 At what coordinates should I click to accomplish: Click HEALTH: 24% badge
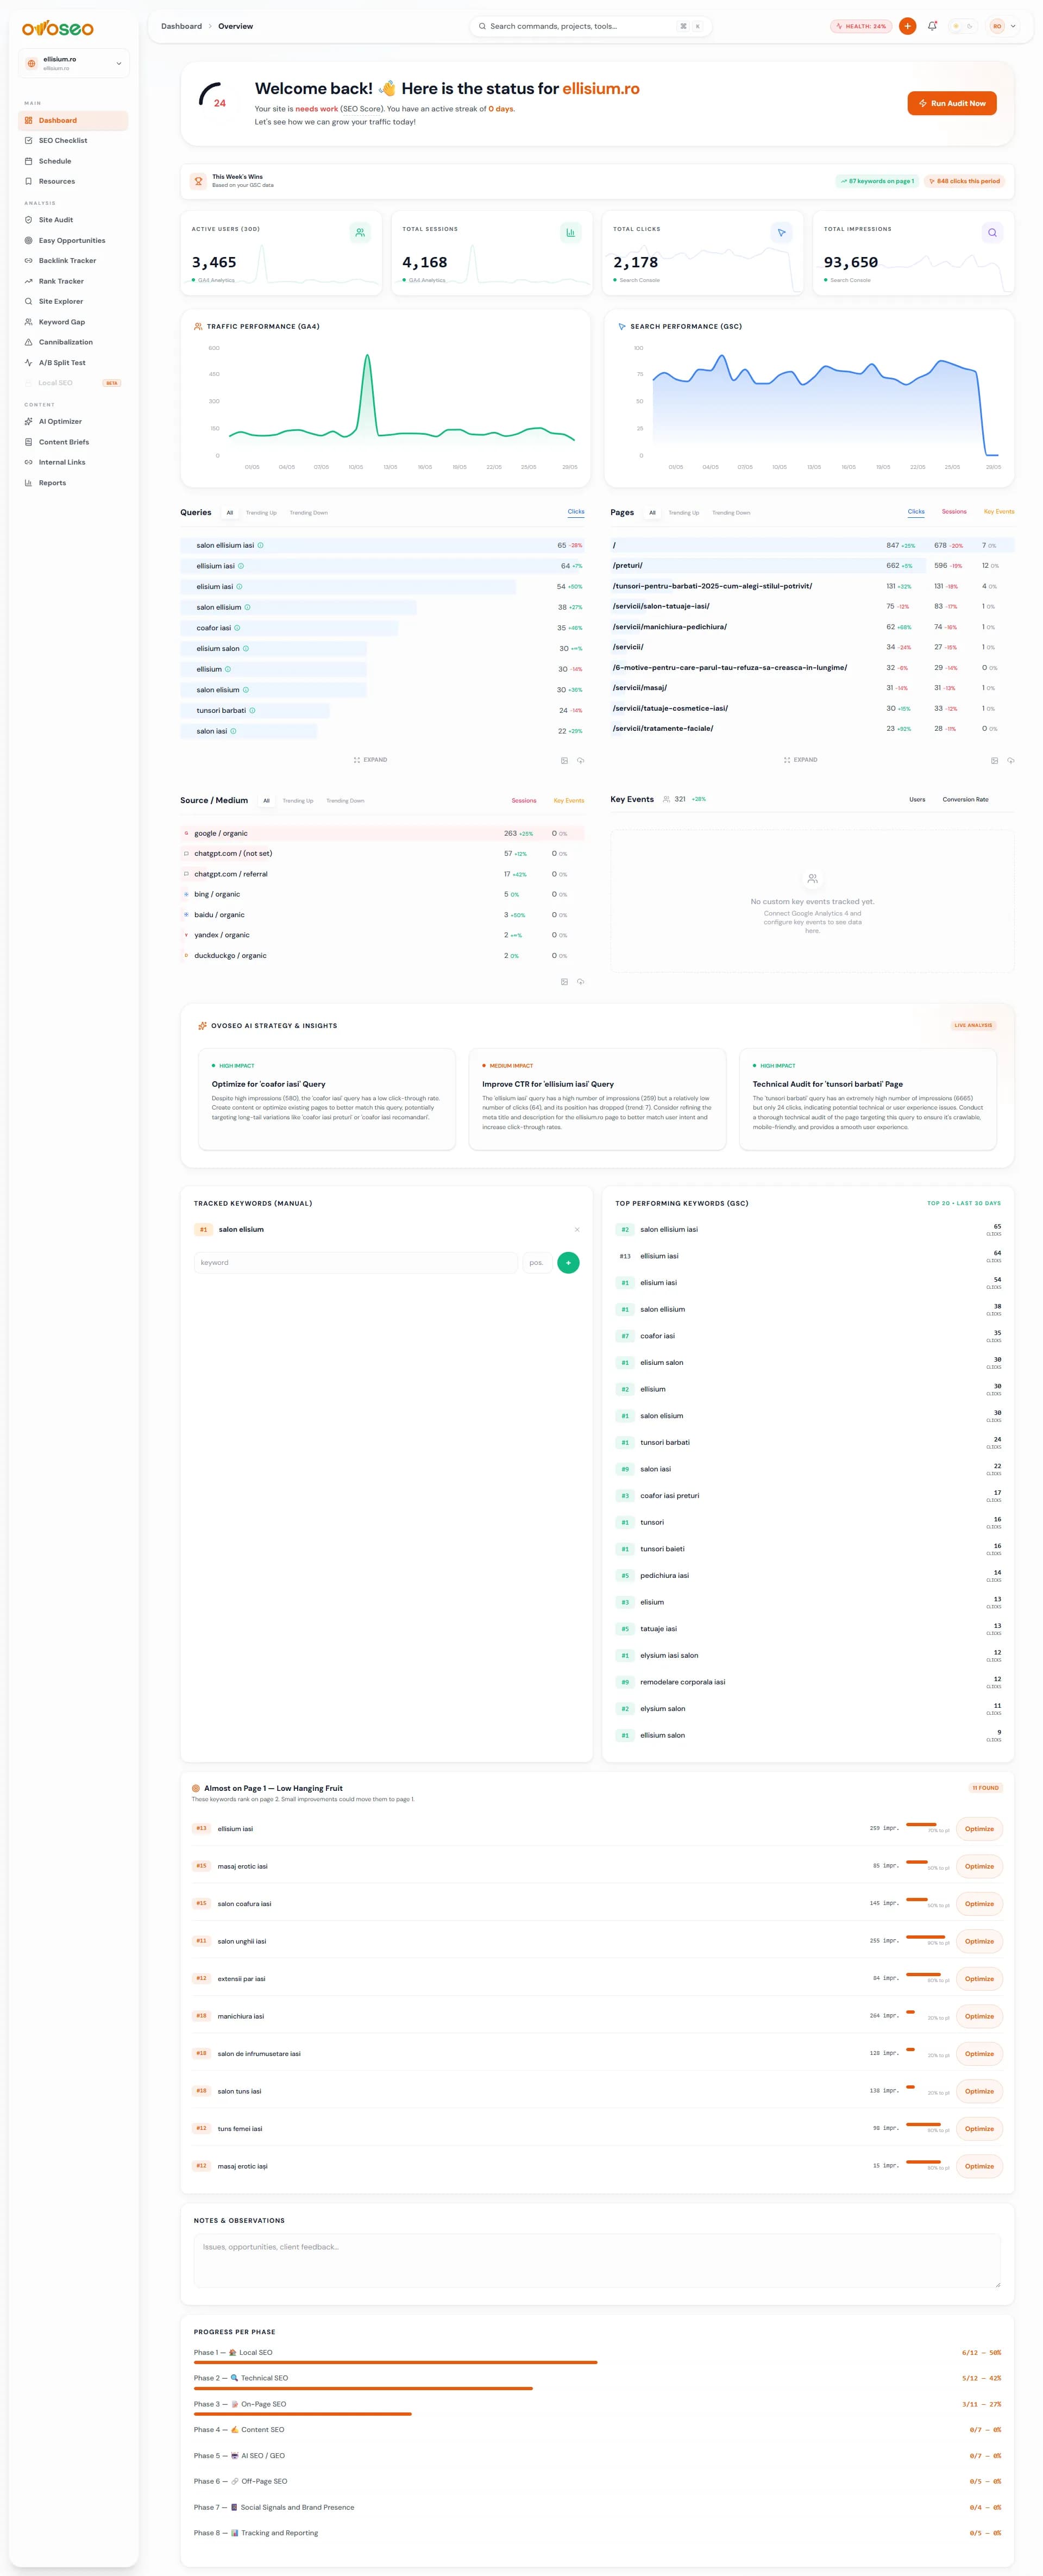tap(861, 26)
